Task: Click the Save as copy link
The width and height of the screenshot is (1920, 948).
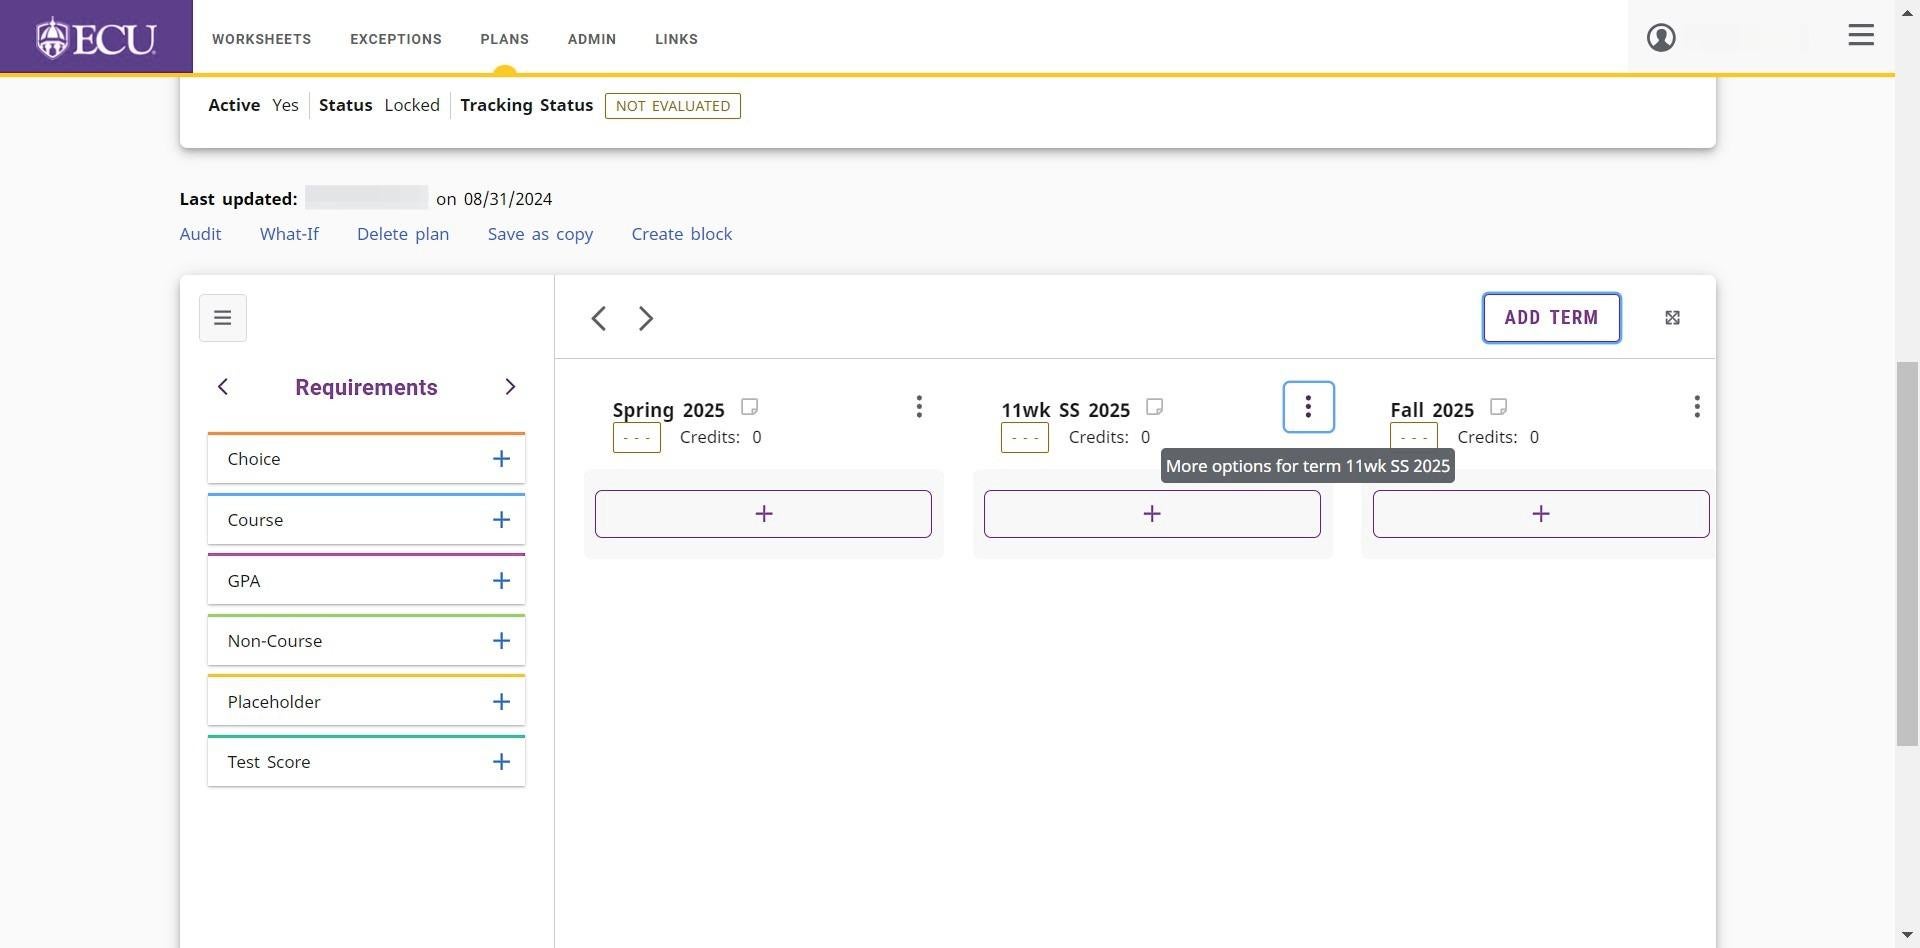Action: [540, 234]
